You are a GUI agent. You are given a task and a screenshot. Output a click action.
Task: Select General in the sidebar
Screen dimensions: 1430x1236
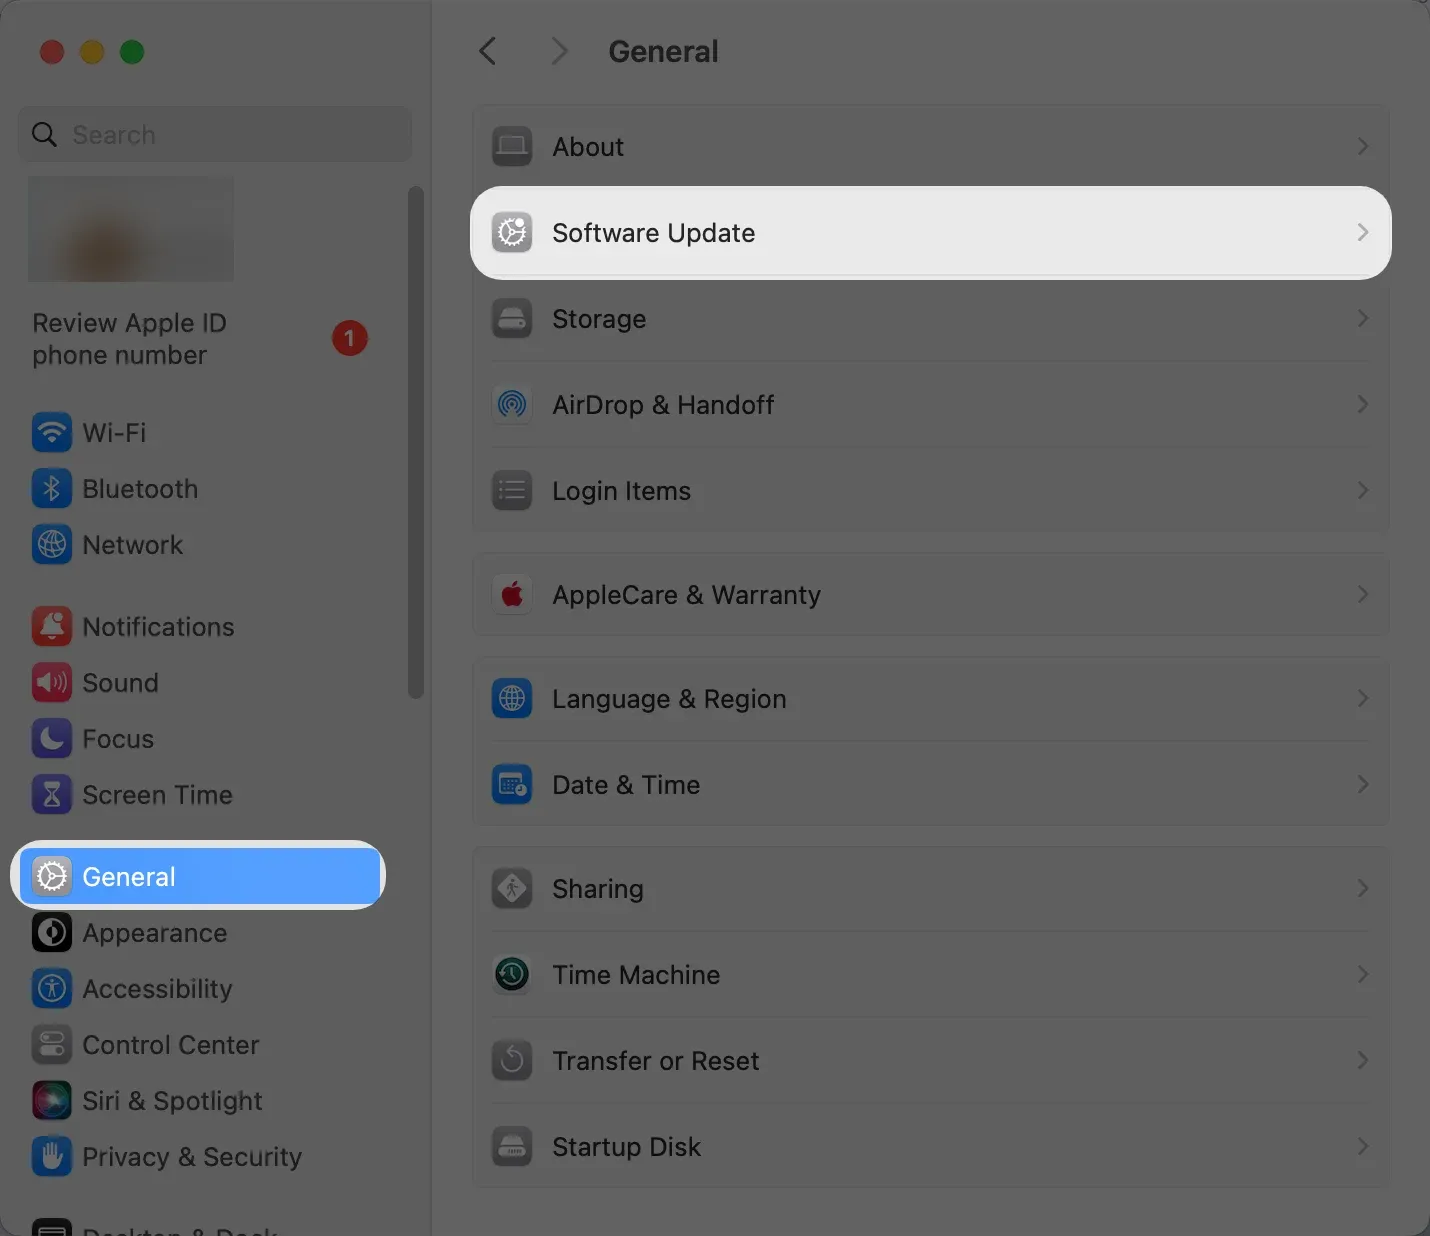(201, 876)
